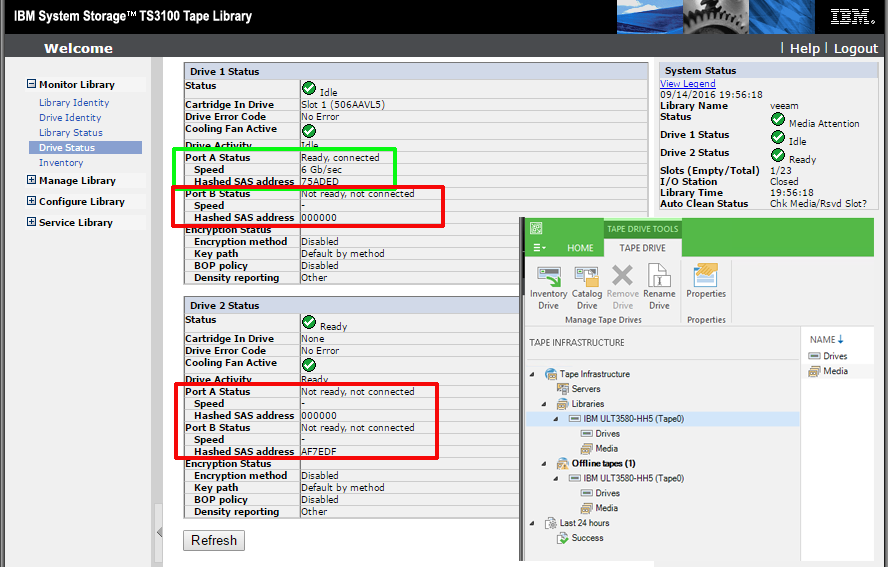This screenshot has width=888, height=567.
Task: Open the Inventory page link
Action: coord(61,163)
